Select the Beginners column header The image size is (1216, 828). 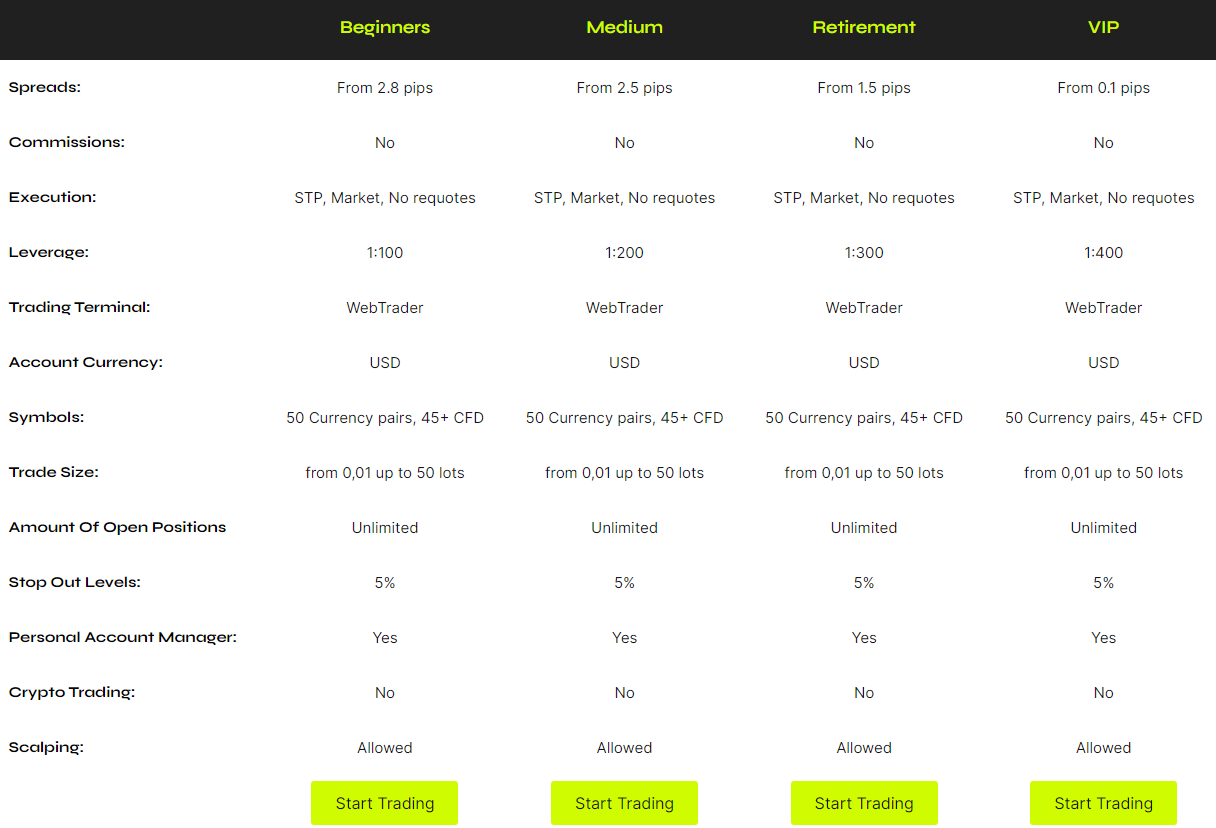385,27
